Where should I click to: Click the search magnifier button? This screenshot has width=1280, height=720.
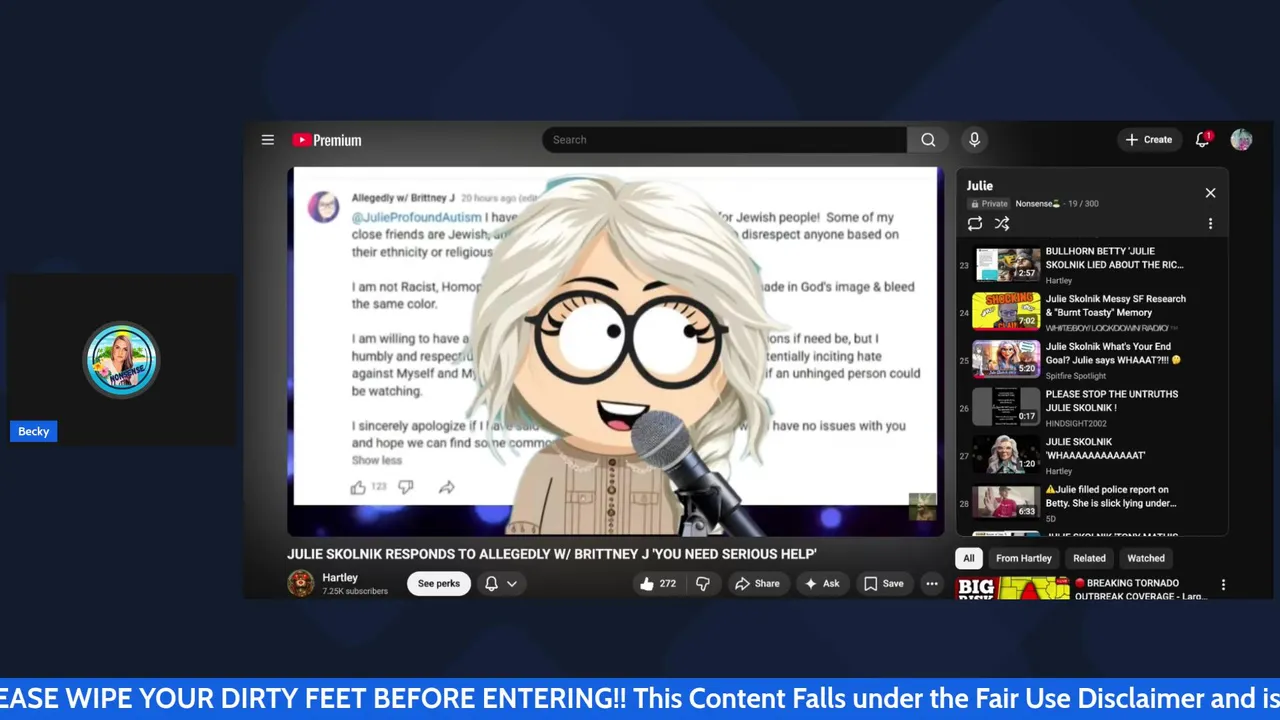click(x=928, y=140)
